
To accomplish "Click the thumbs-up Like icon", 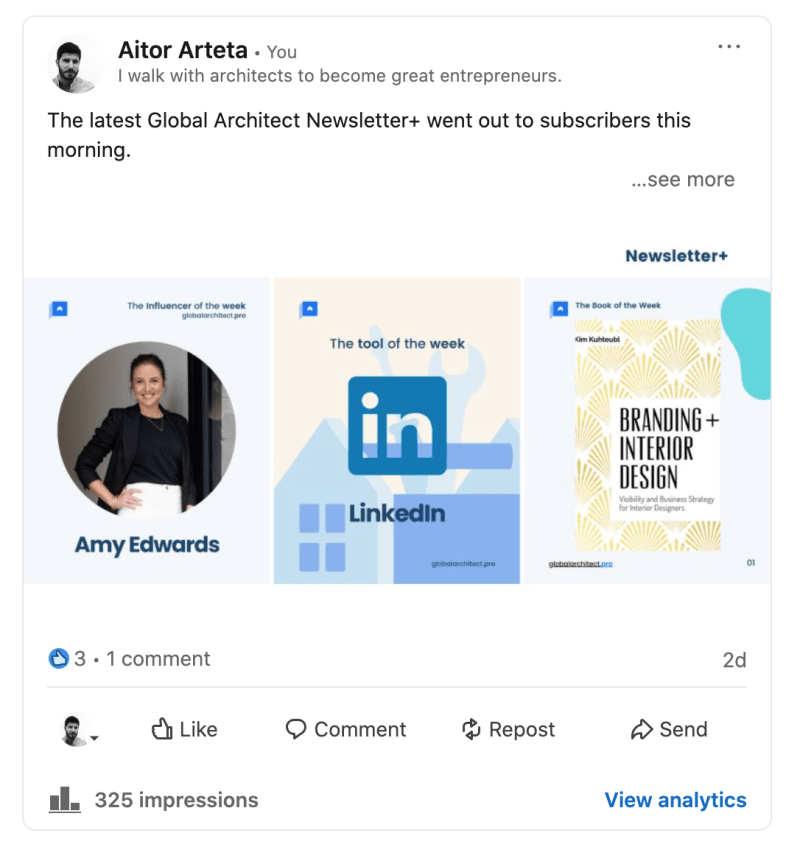I will pyautogui.click(x=162, y=729).
